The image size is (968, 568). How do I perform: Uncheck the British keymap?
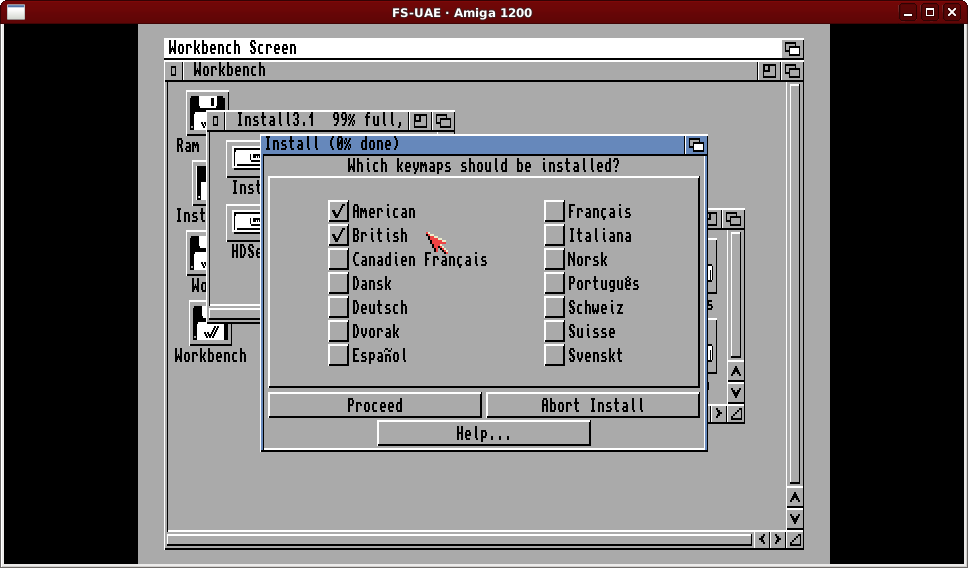[x=338, y=236]
